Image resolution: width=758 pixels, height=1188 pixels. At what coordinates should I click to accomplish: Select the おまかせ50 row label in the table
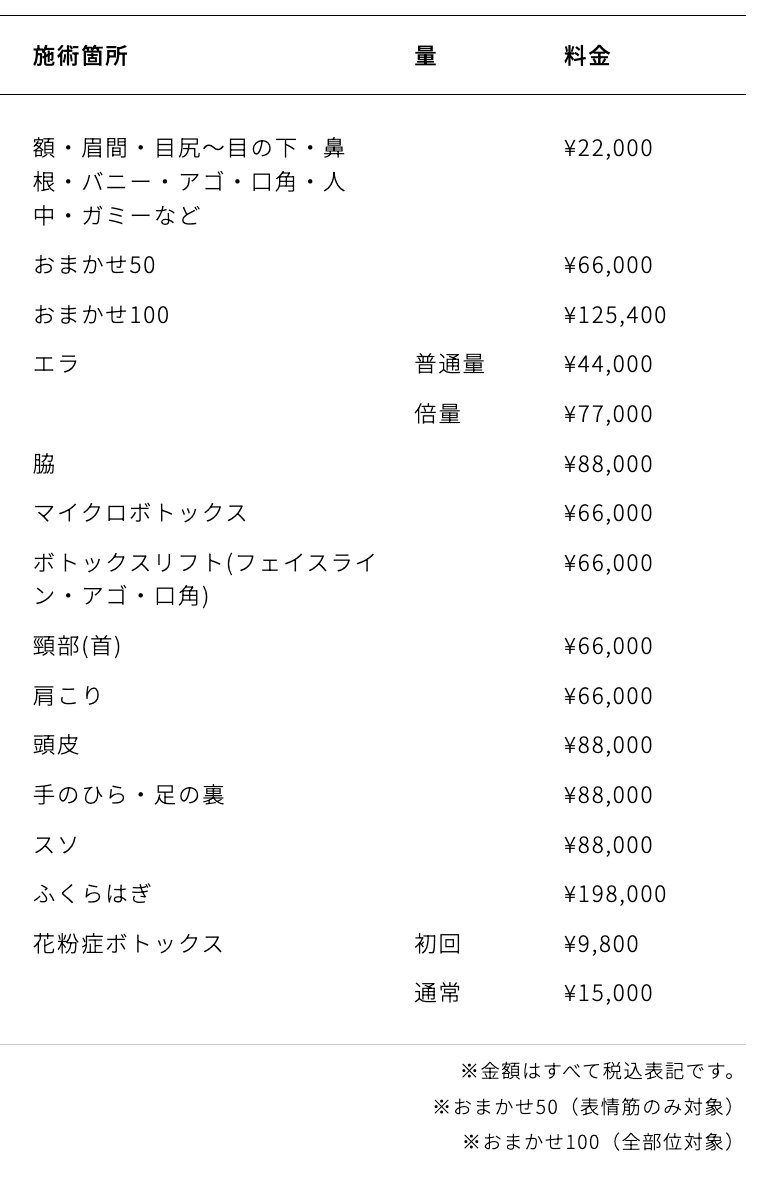pyautogui.click(x=94, y=266)
